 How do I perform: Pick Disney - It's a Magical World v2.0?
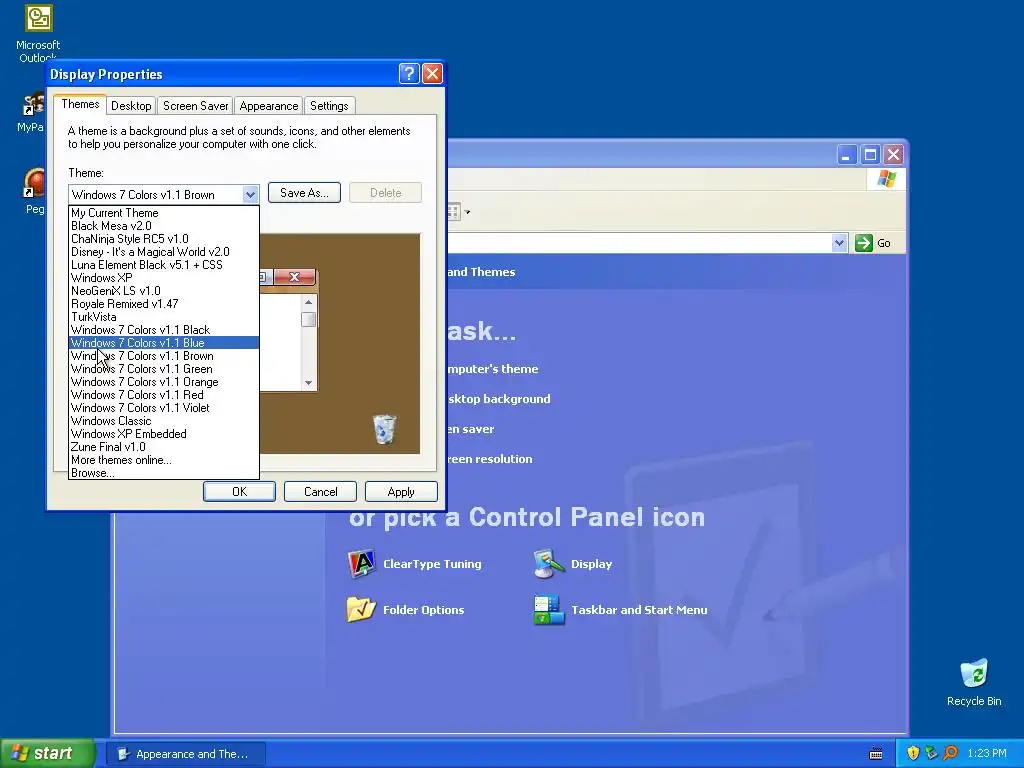(x=164, y=252)
